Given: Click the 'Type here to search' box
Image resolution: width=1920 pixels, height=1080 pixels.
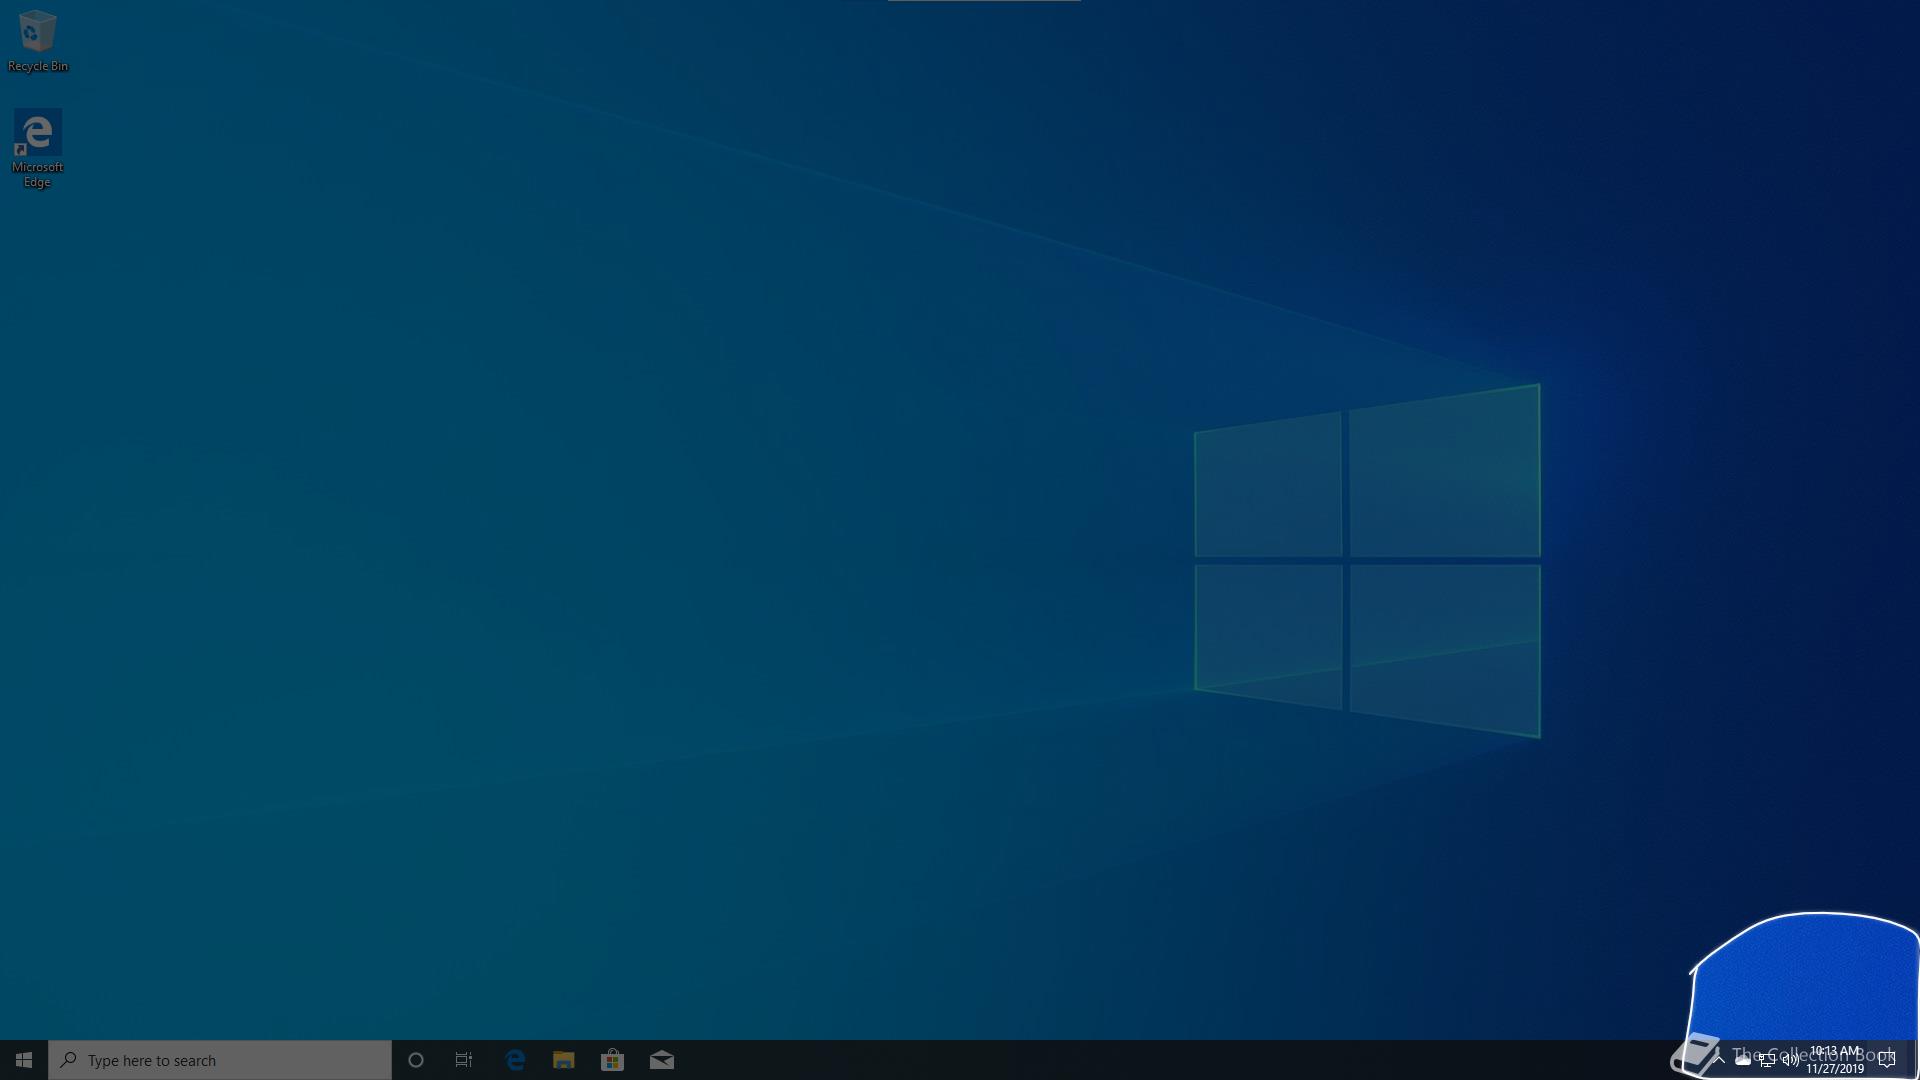Looking at the screenshot, I should [220, 1060].
